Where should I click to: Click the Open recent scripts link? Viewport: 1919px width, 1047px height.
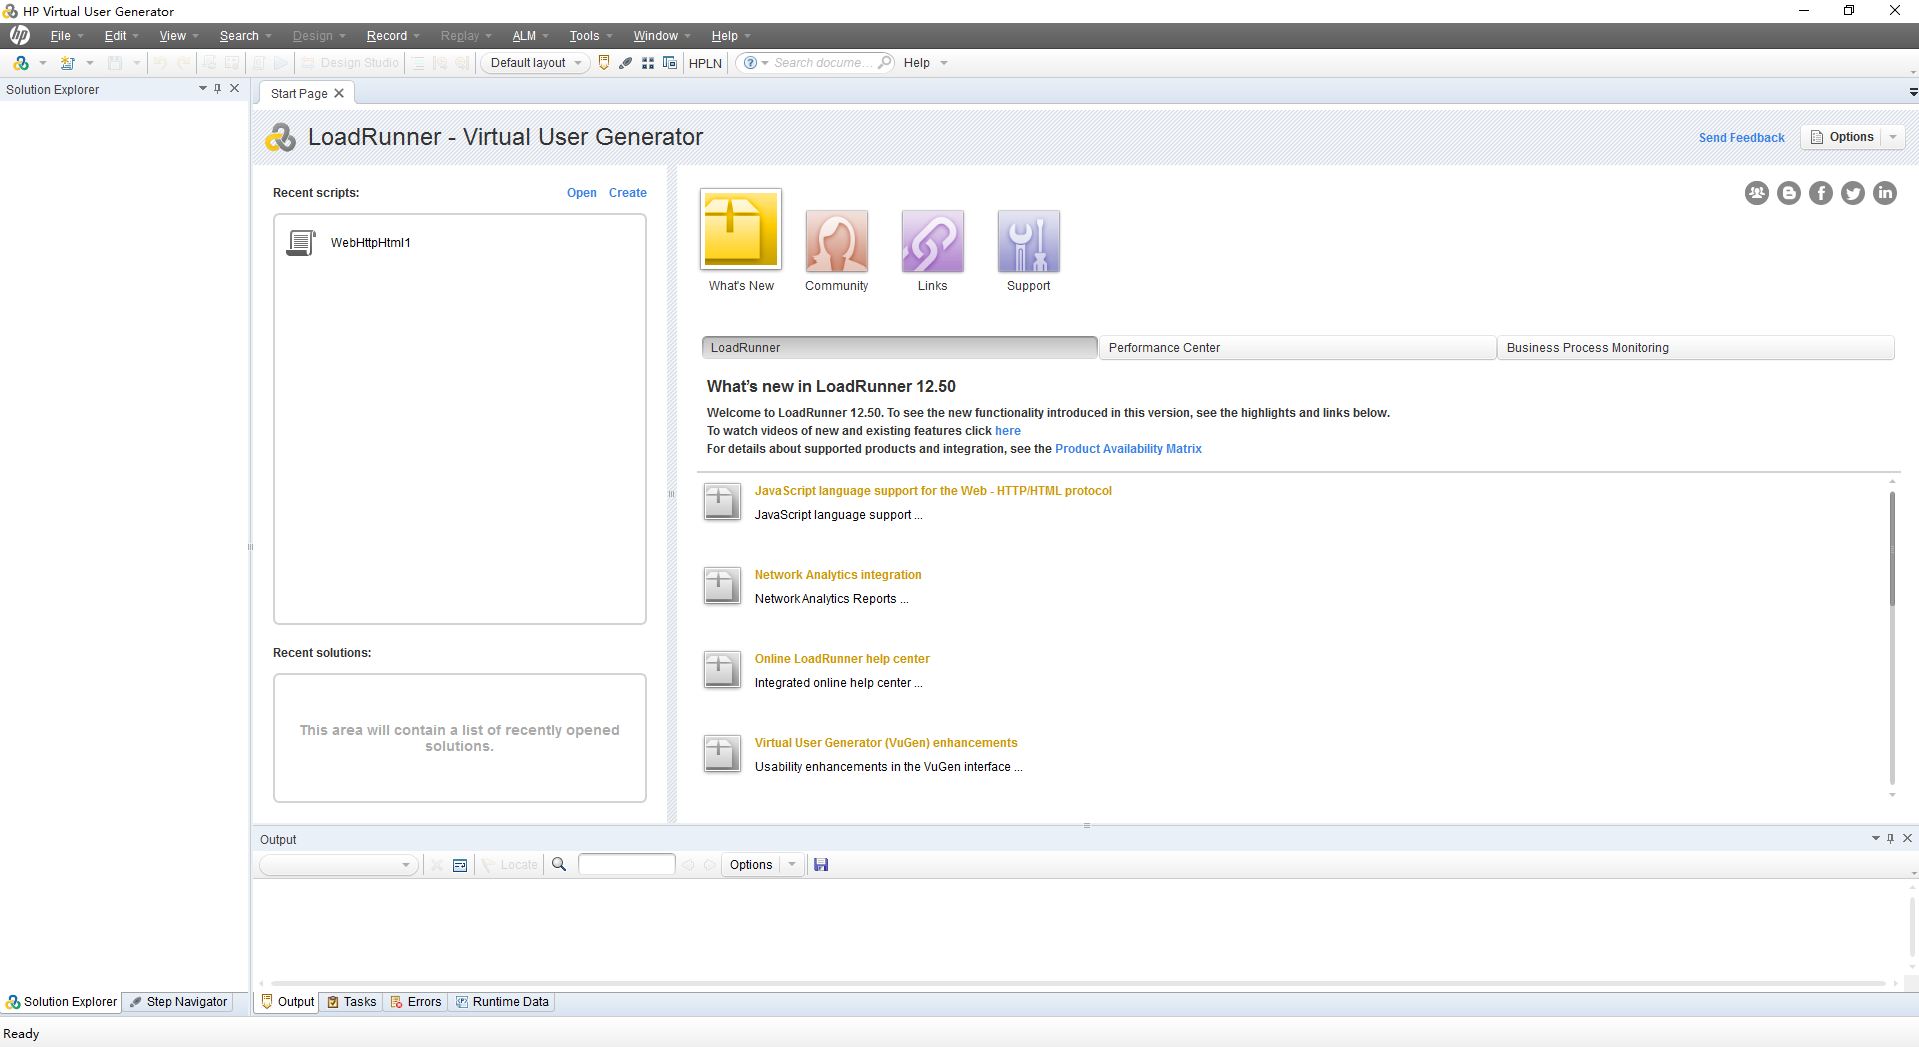[582, 193]
